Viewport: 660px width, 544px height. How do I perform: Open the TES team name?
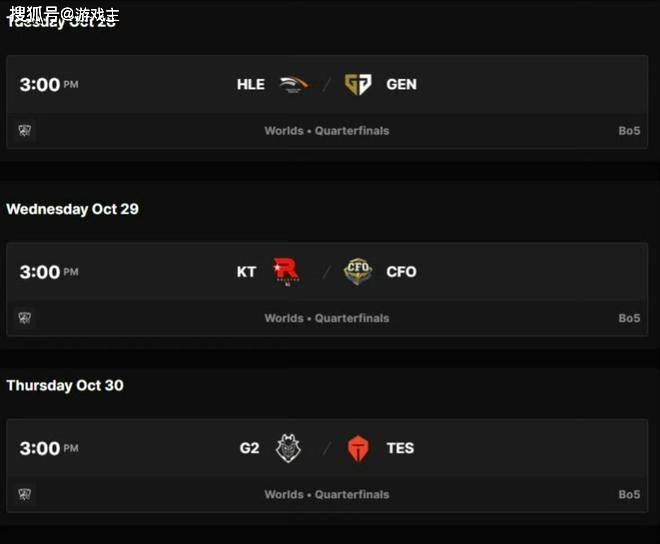point(400,448)
